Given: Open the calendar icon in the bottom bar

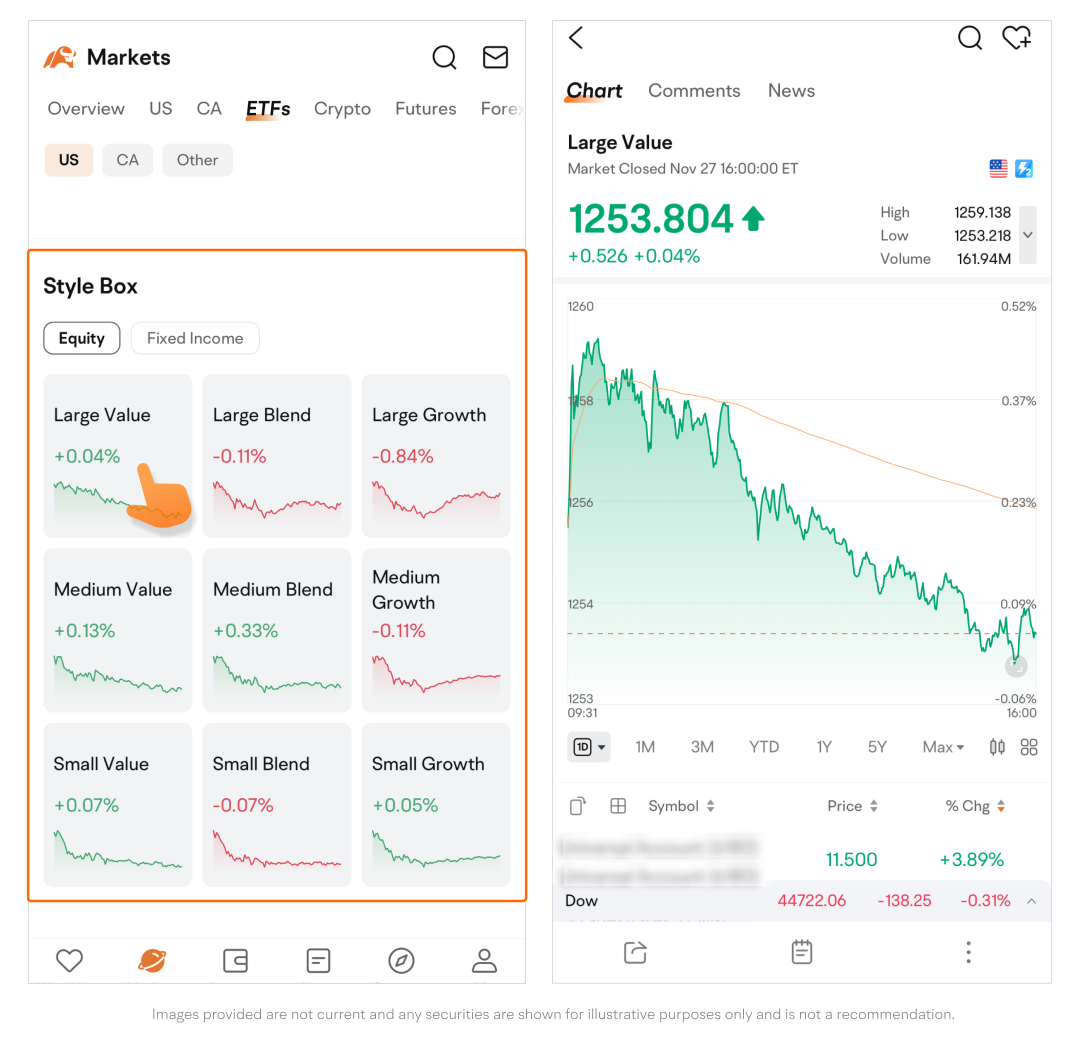Looking at the screenshot, I should click(x=801, y=952).
